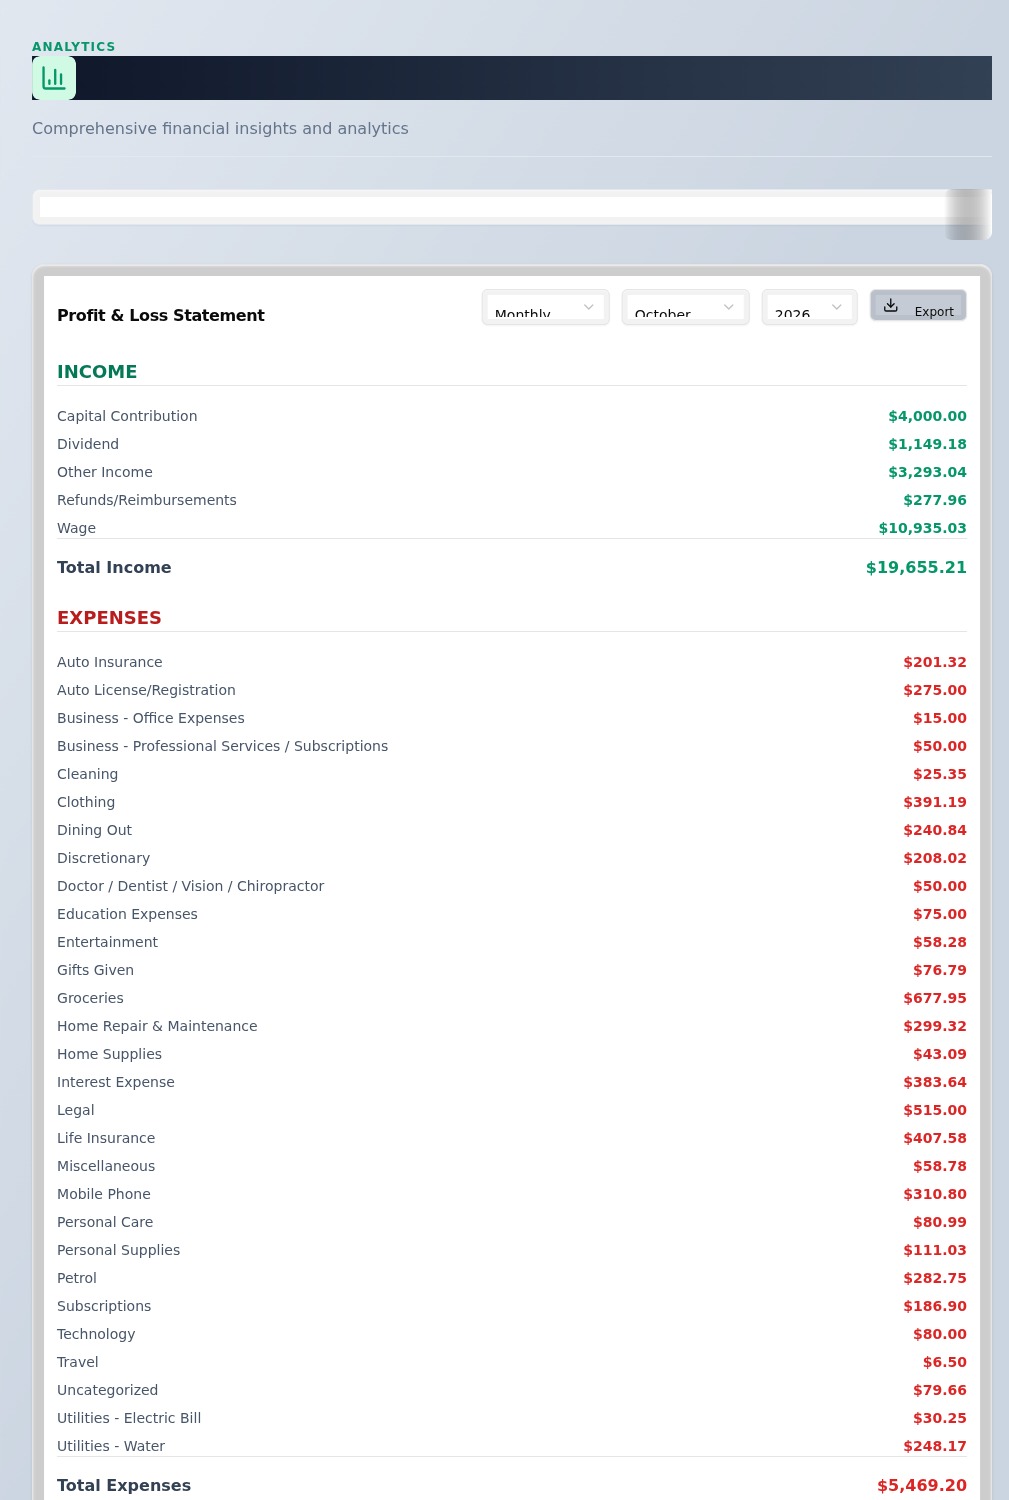The width and height of the screenshot is (1009, 1500).
Task: Click the Analytics bar chart icon
Action: coord(54,78)
